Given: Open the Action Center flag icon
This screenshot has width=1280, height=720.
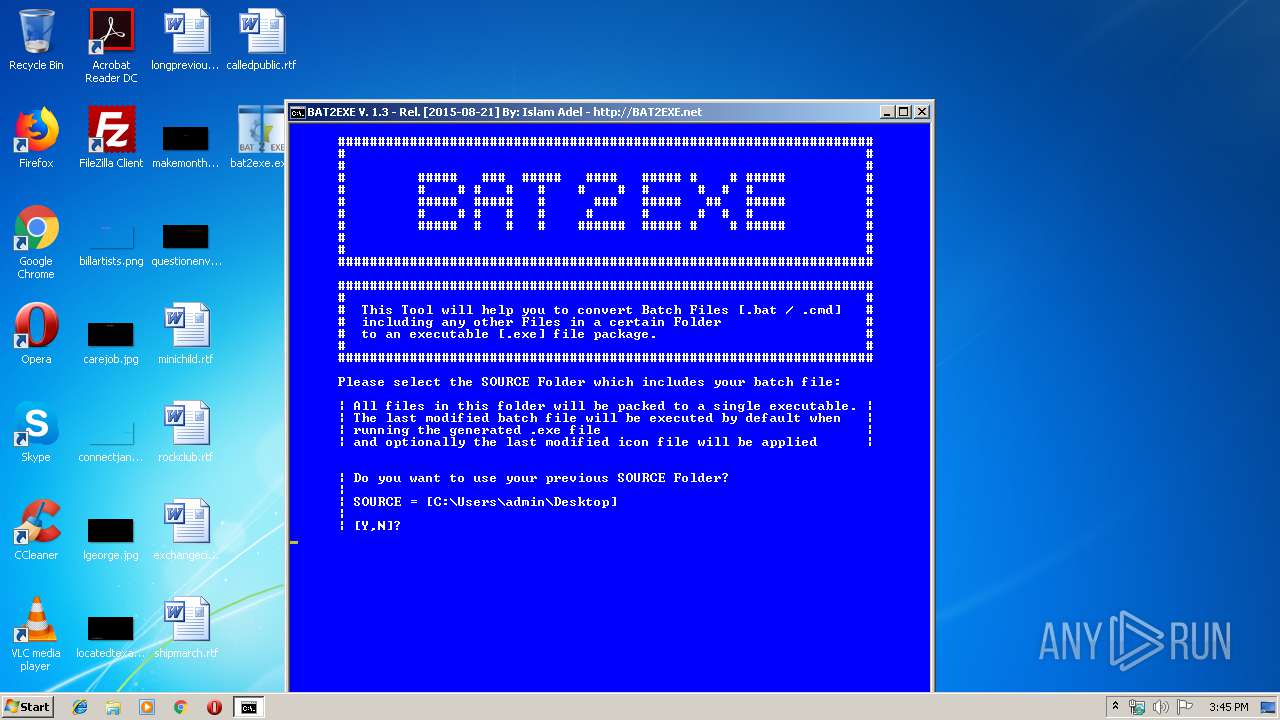Looking at the screenshot, I should [1185, 707].
